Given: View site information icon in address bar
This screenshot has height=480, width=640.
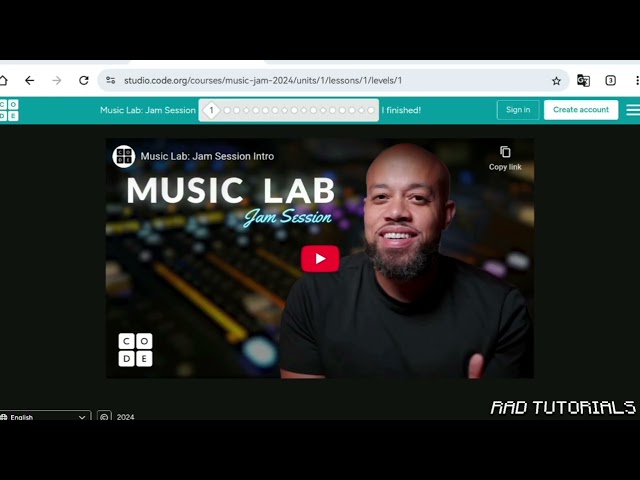Looking at the screenshot, I should pyautogui.click(x=111, y=80).
